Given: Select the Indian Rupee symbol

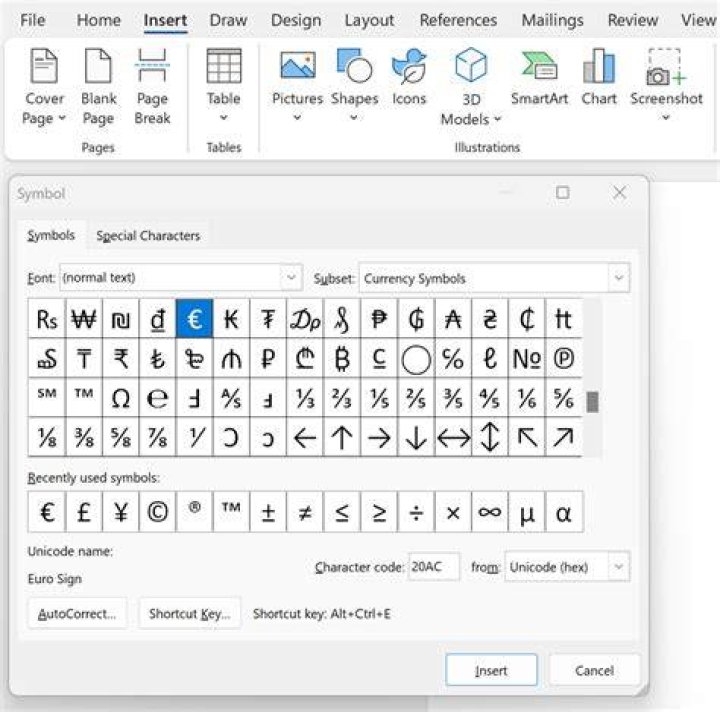Looking at the screenshot, I should 120,358.
